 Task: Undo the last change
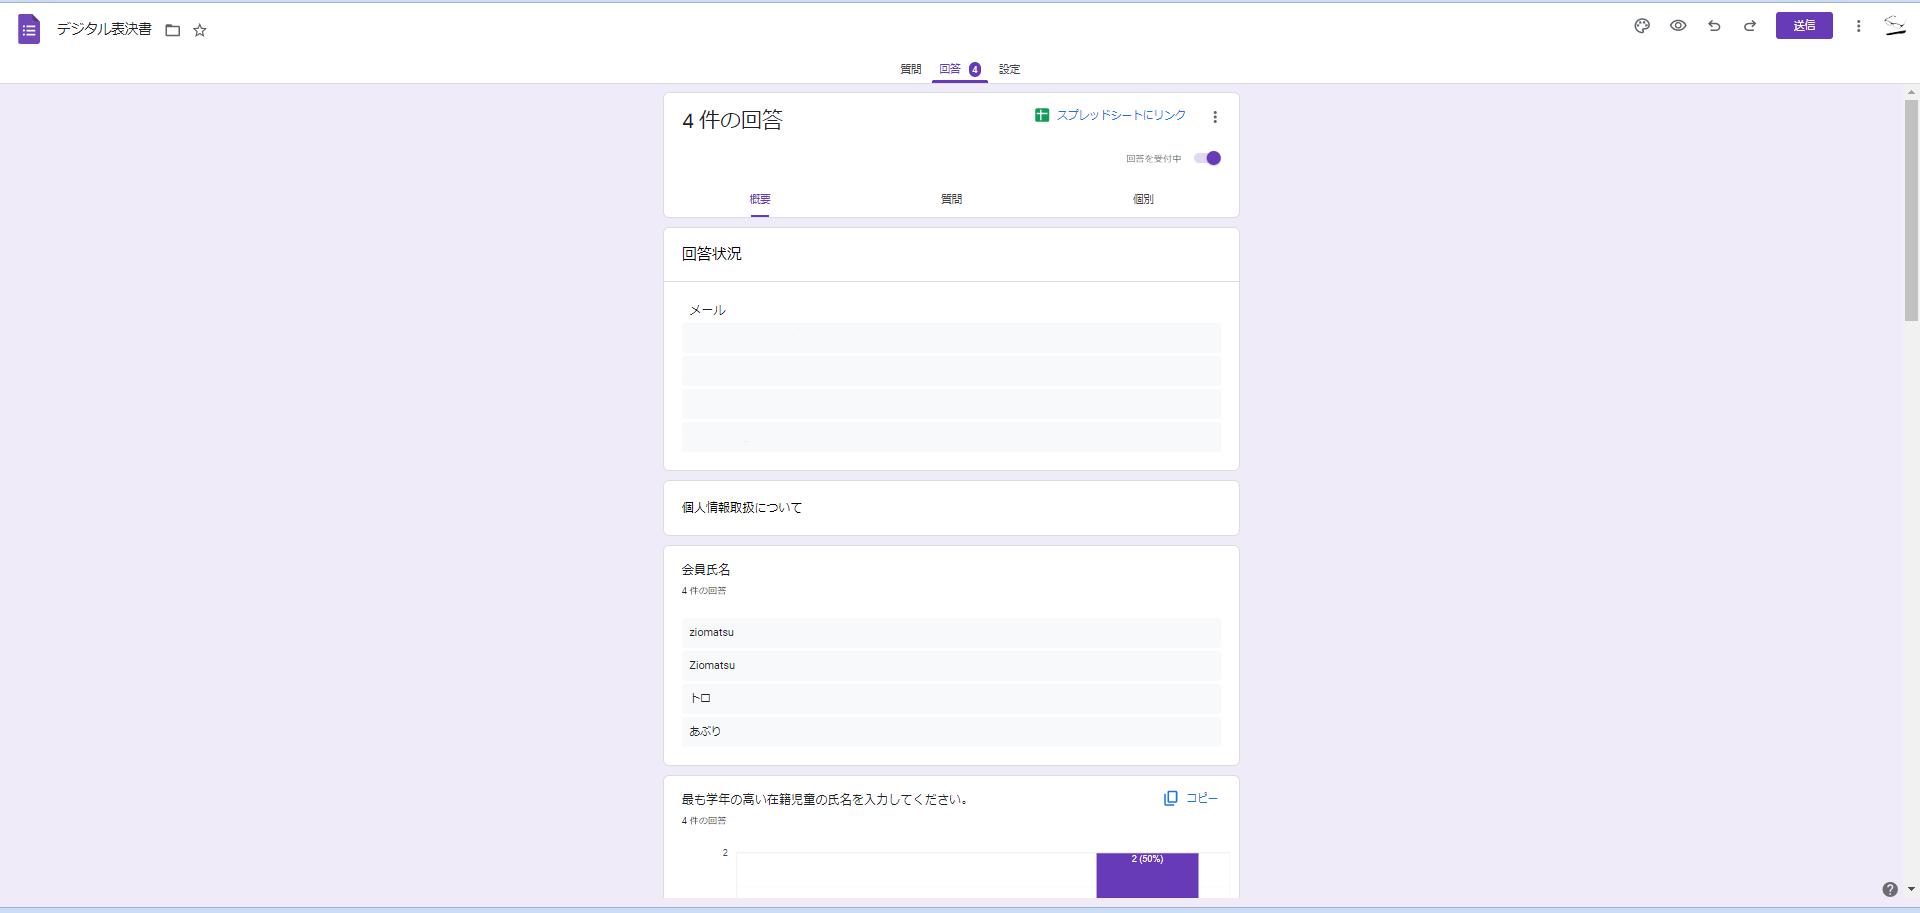click(x=1714, y=26)
